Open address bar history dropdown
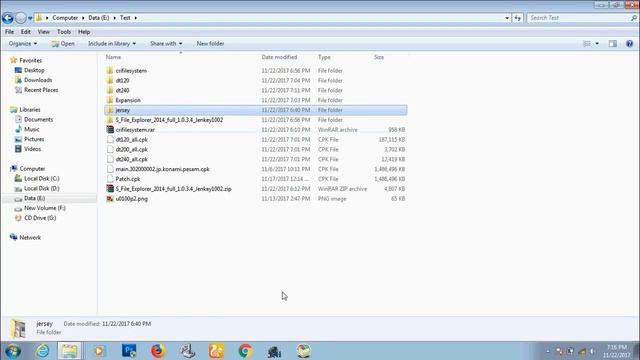 pyautogui.click(x=507, y=18)
